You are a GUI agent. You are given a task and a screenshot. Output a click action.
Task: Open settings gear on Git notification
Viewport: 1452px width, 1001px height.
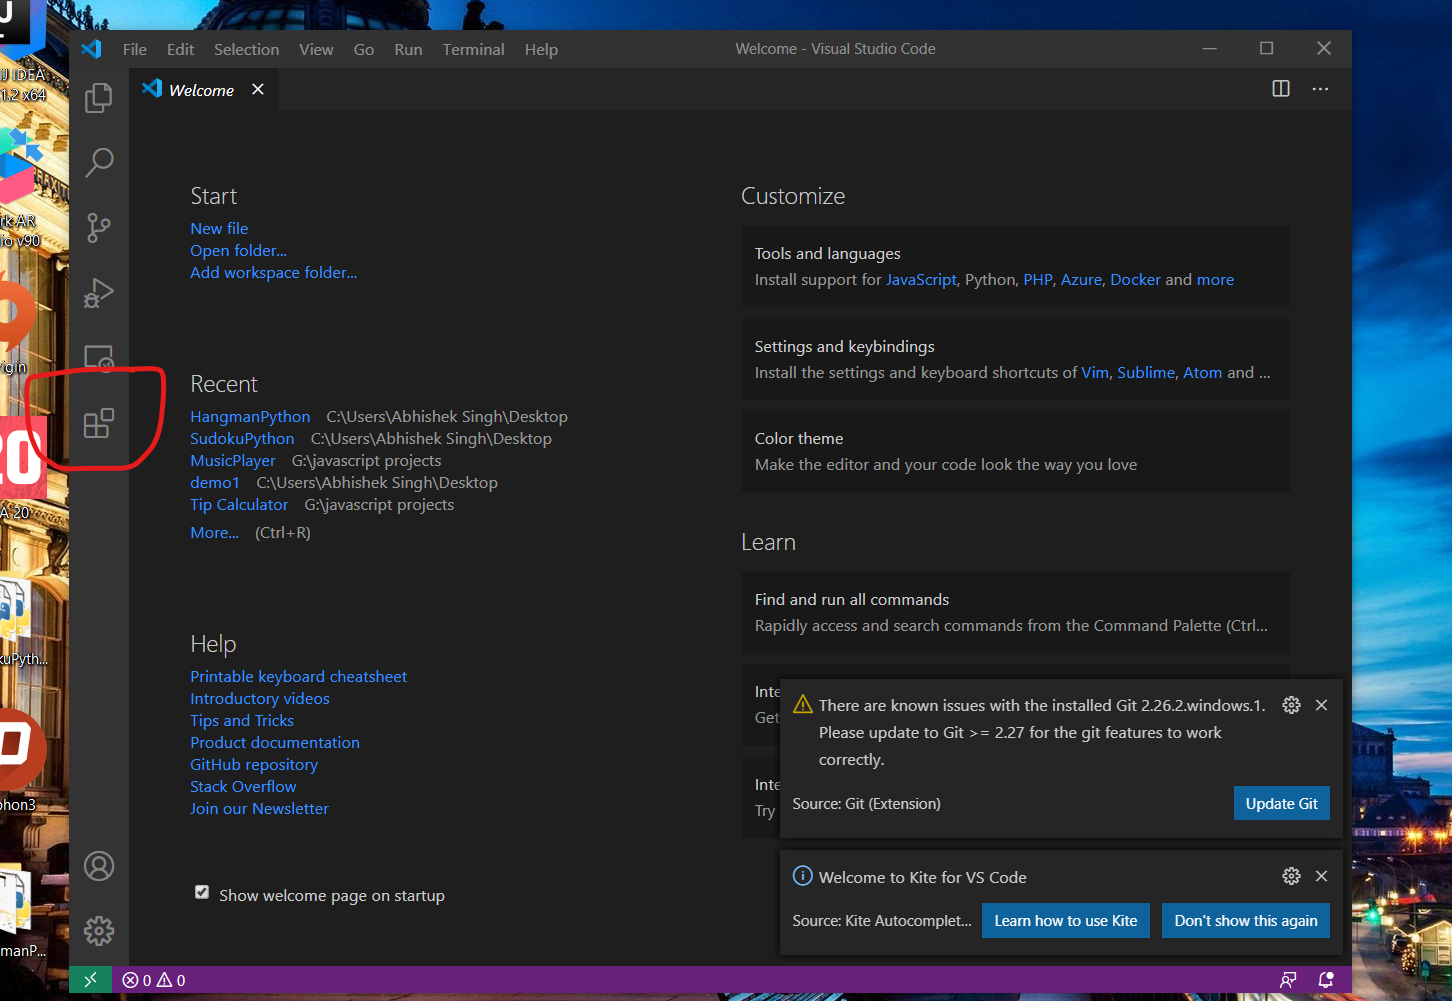tap(1291, 705)
